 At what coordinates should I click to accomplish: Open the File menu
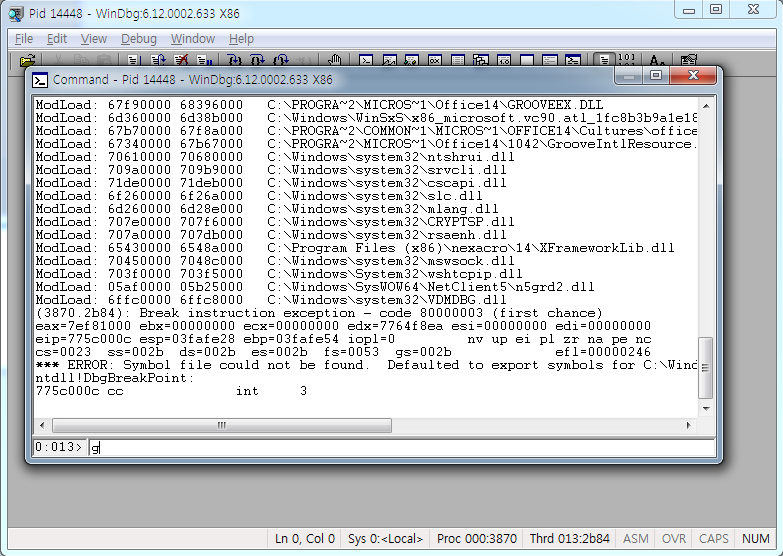click(23, 38)
